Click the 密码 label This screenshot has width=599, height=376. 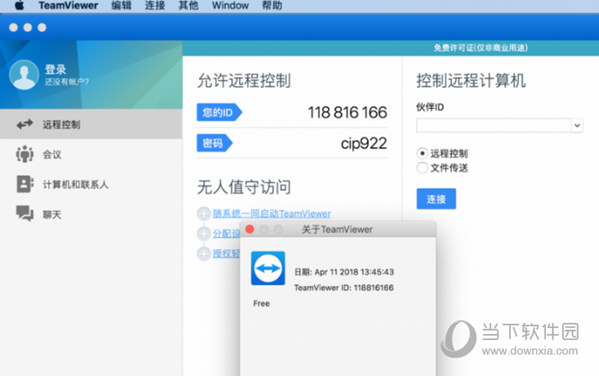pyautogui.click(x=214, y=143)
